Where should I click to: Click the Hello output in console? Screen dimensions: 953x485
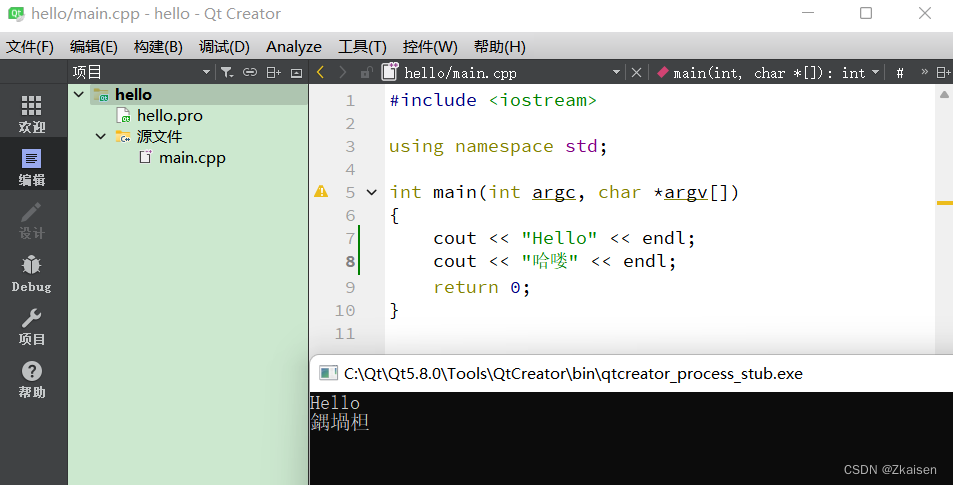(335, 403)
